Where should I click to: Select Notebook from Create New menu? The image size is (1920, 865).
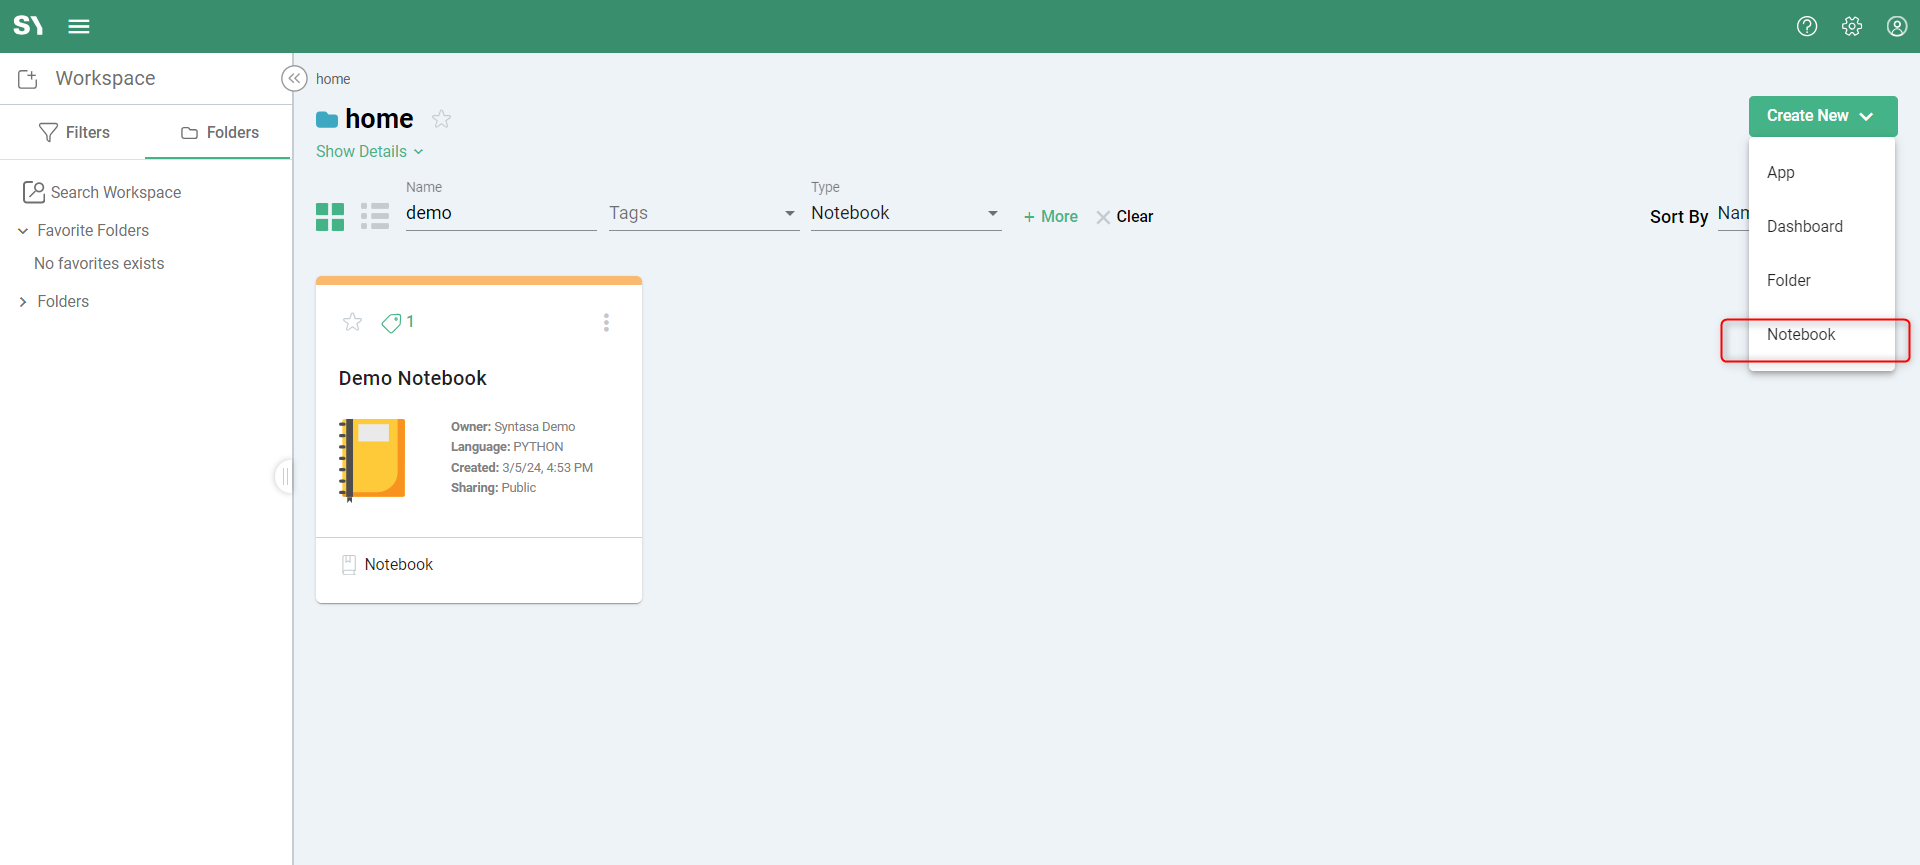pyautogui.click(x=1801, y=335)
